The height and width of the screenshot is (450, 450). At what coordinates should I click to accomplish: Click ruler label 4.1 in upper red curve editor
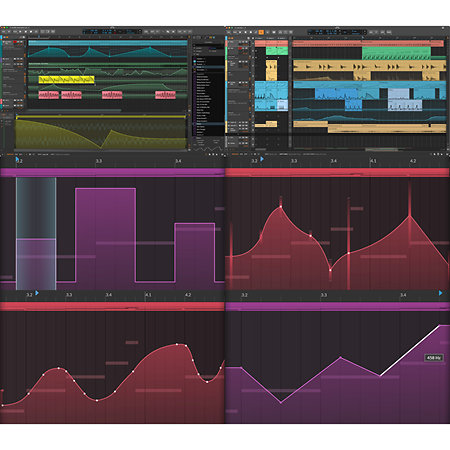pyautogui.click(x=373, y=161)
